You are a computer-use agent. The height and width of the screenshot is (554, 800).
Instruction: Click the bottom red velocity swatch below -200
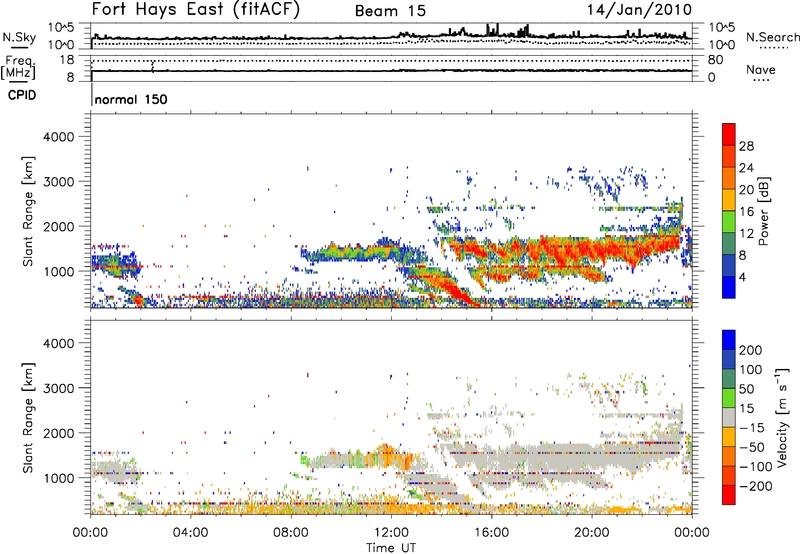click(729, 495)
